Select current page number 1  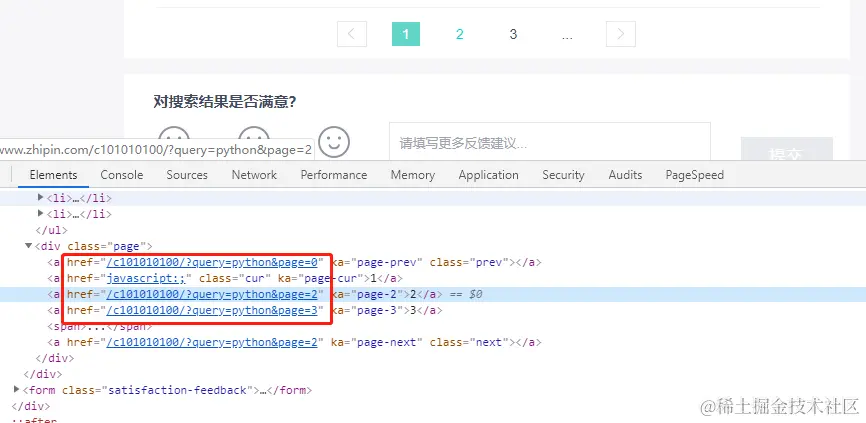point(406,34)
